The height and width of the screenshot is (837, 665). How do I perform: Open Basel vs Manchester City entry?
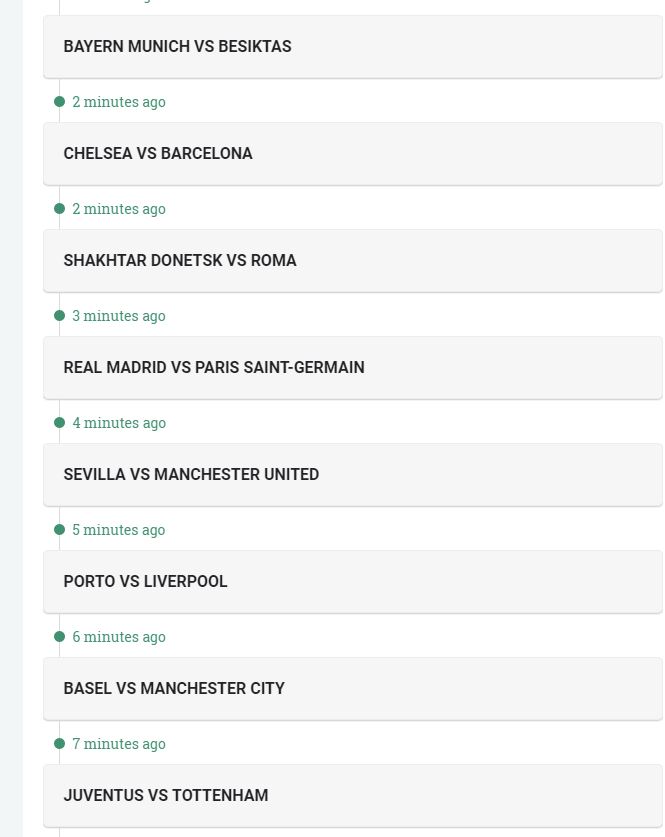coord(174,688)
